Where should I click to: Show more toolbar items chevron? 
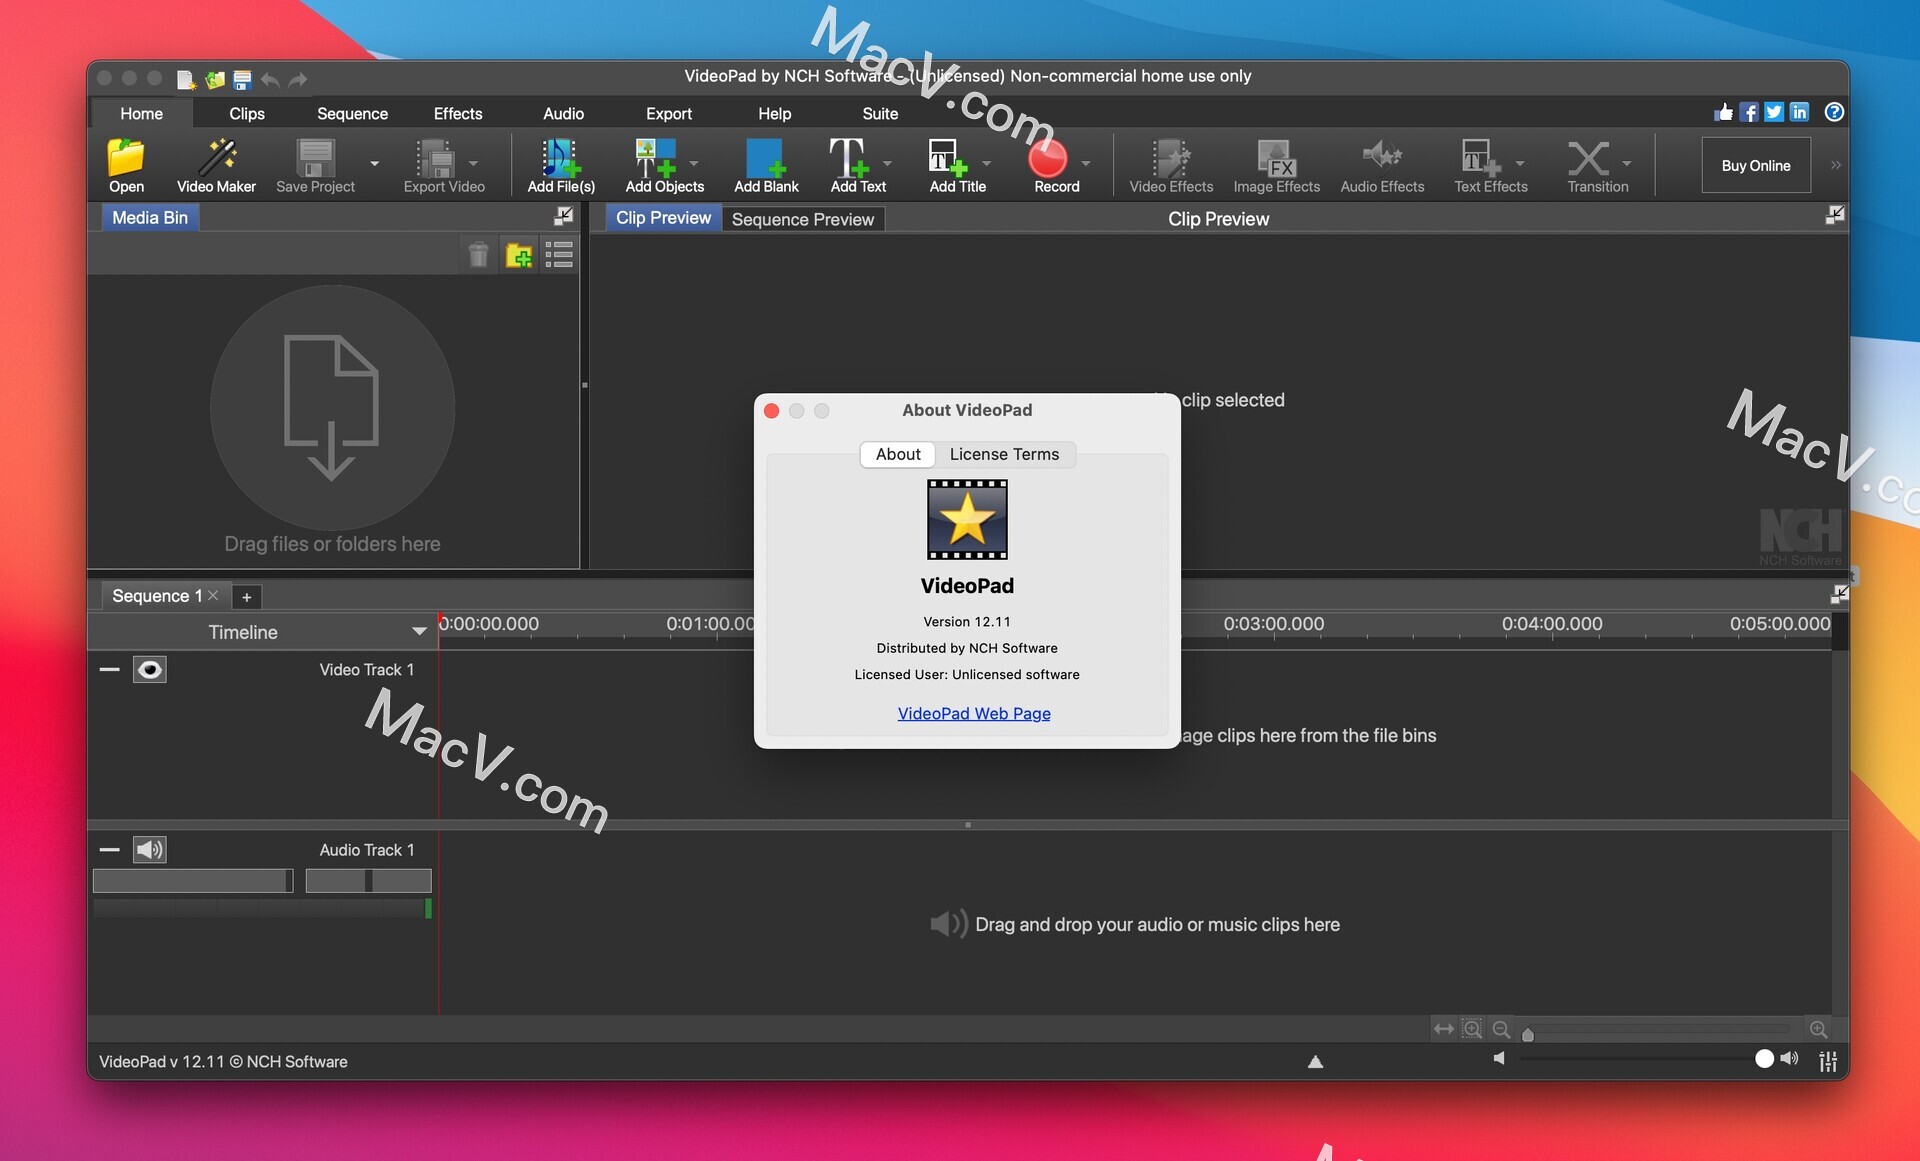click(x=1836, y=165)
